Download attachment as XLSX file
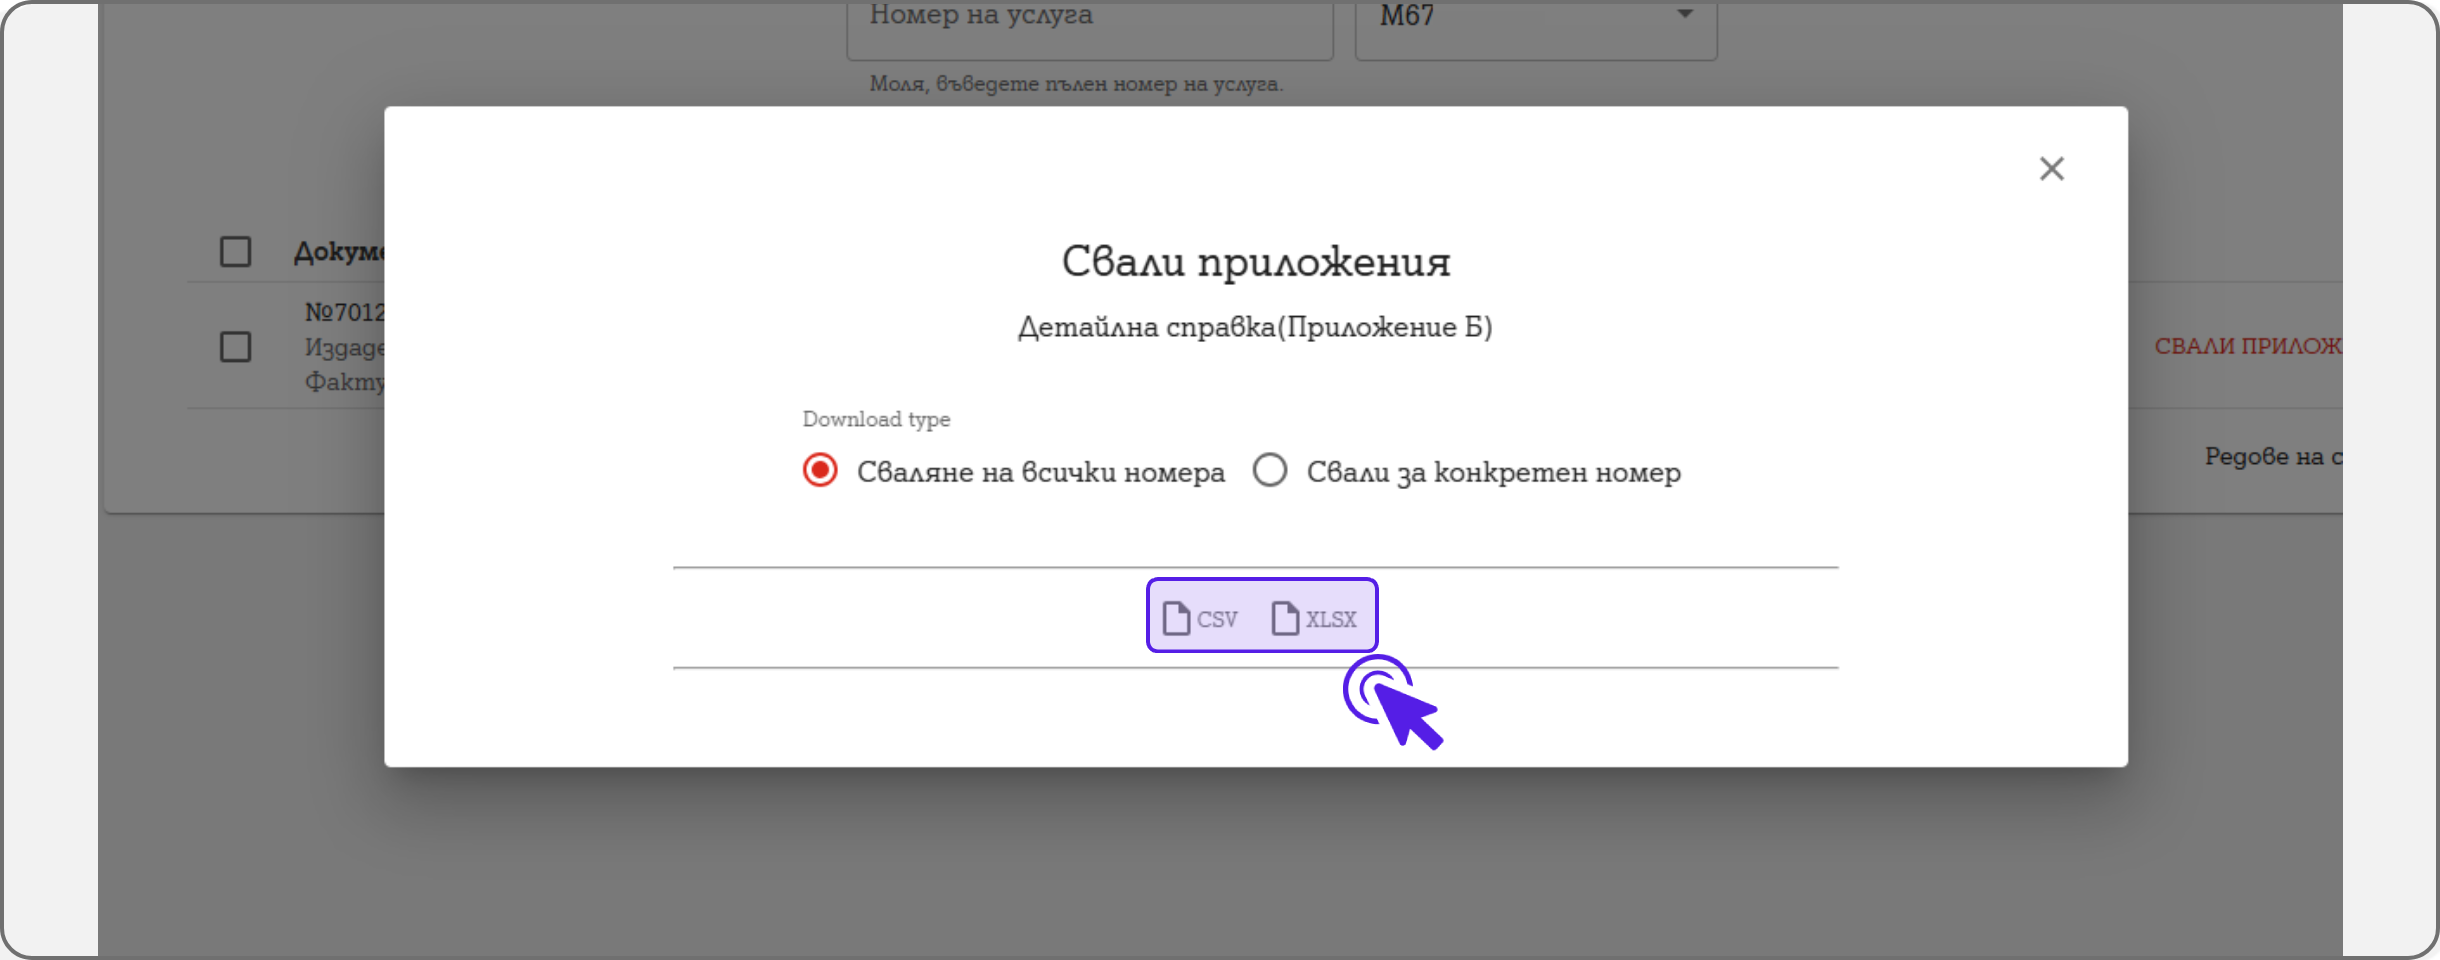 (1314, 619)
